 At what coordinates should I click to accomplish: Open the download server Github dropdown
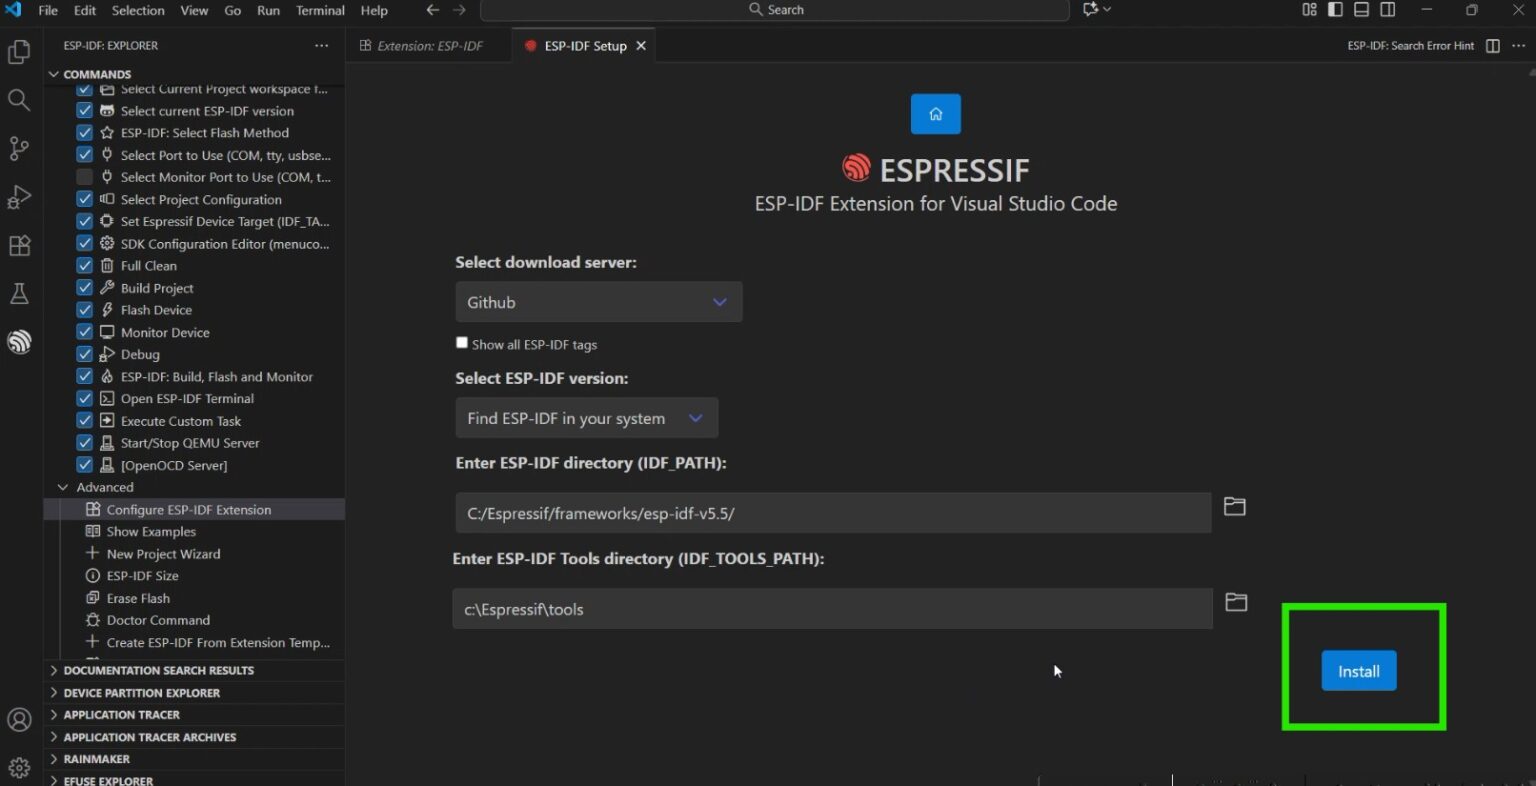coord(598,302)
